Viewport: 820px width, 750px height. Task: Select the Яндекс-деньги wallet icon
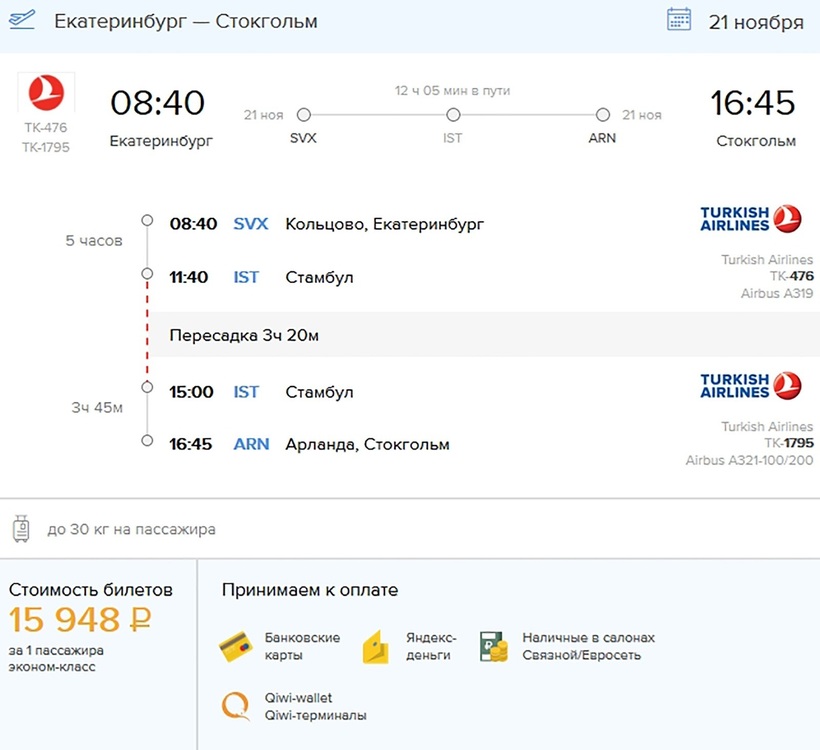(x=375, y=646)
